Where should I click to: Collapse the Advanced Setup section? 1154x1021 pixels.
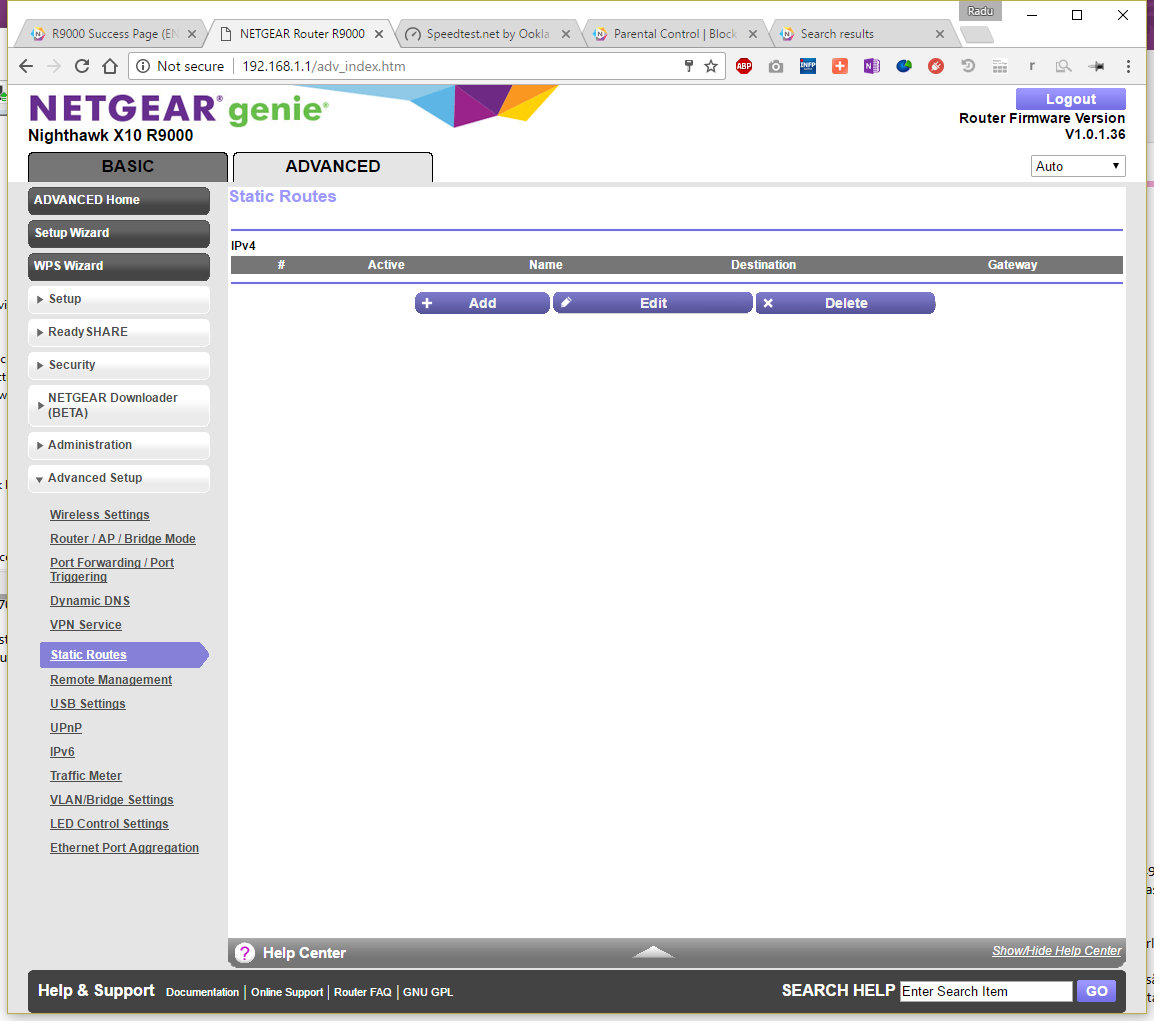(x=119, y=478)
